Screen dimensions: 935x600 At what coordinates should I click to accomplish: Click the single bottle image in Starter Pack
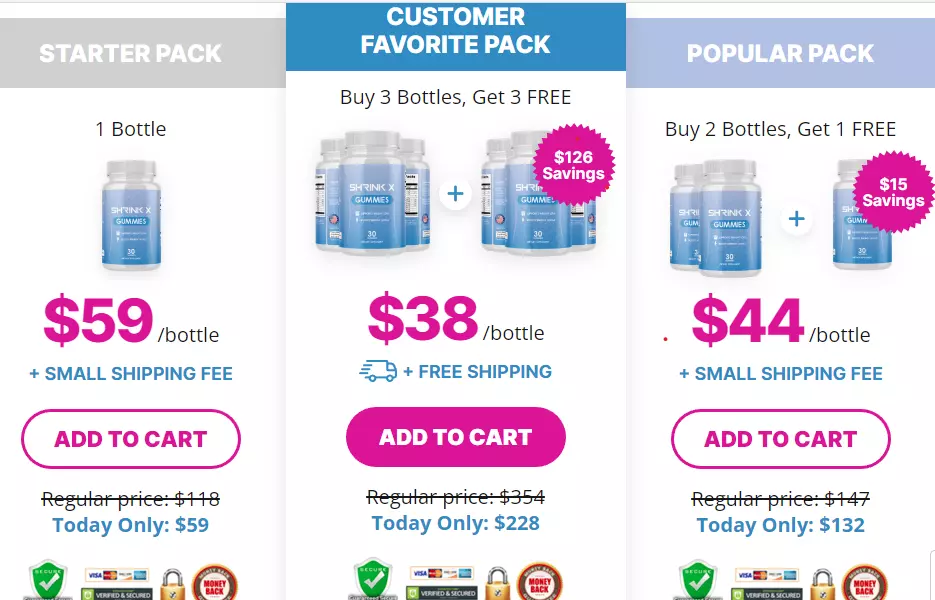pos(131,215)
